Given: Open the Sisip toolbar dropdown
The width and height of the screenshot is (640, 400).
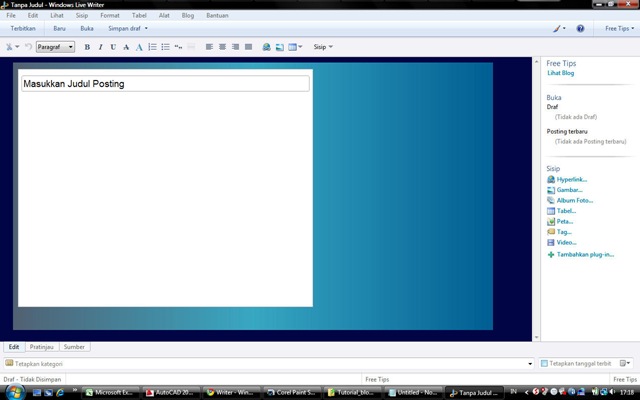Looking at the screenshot, I should pyautogui.click(x=323, y=47).
